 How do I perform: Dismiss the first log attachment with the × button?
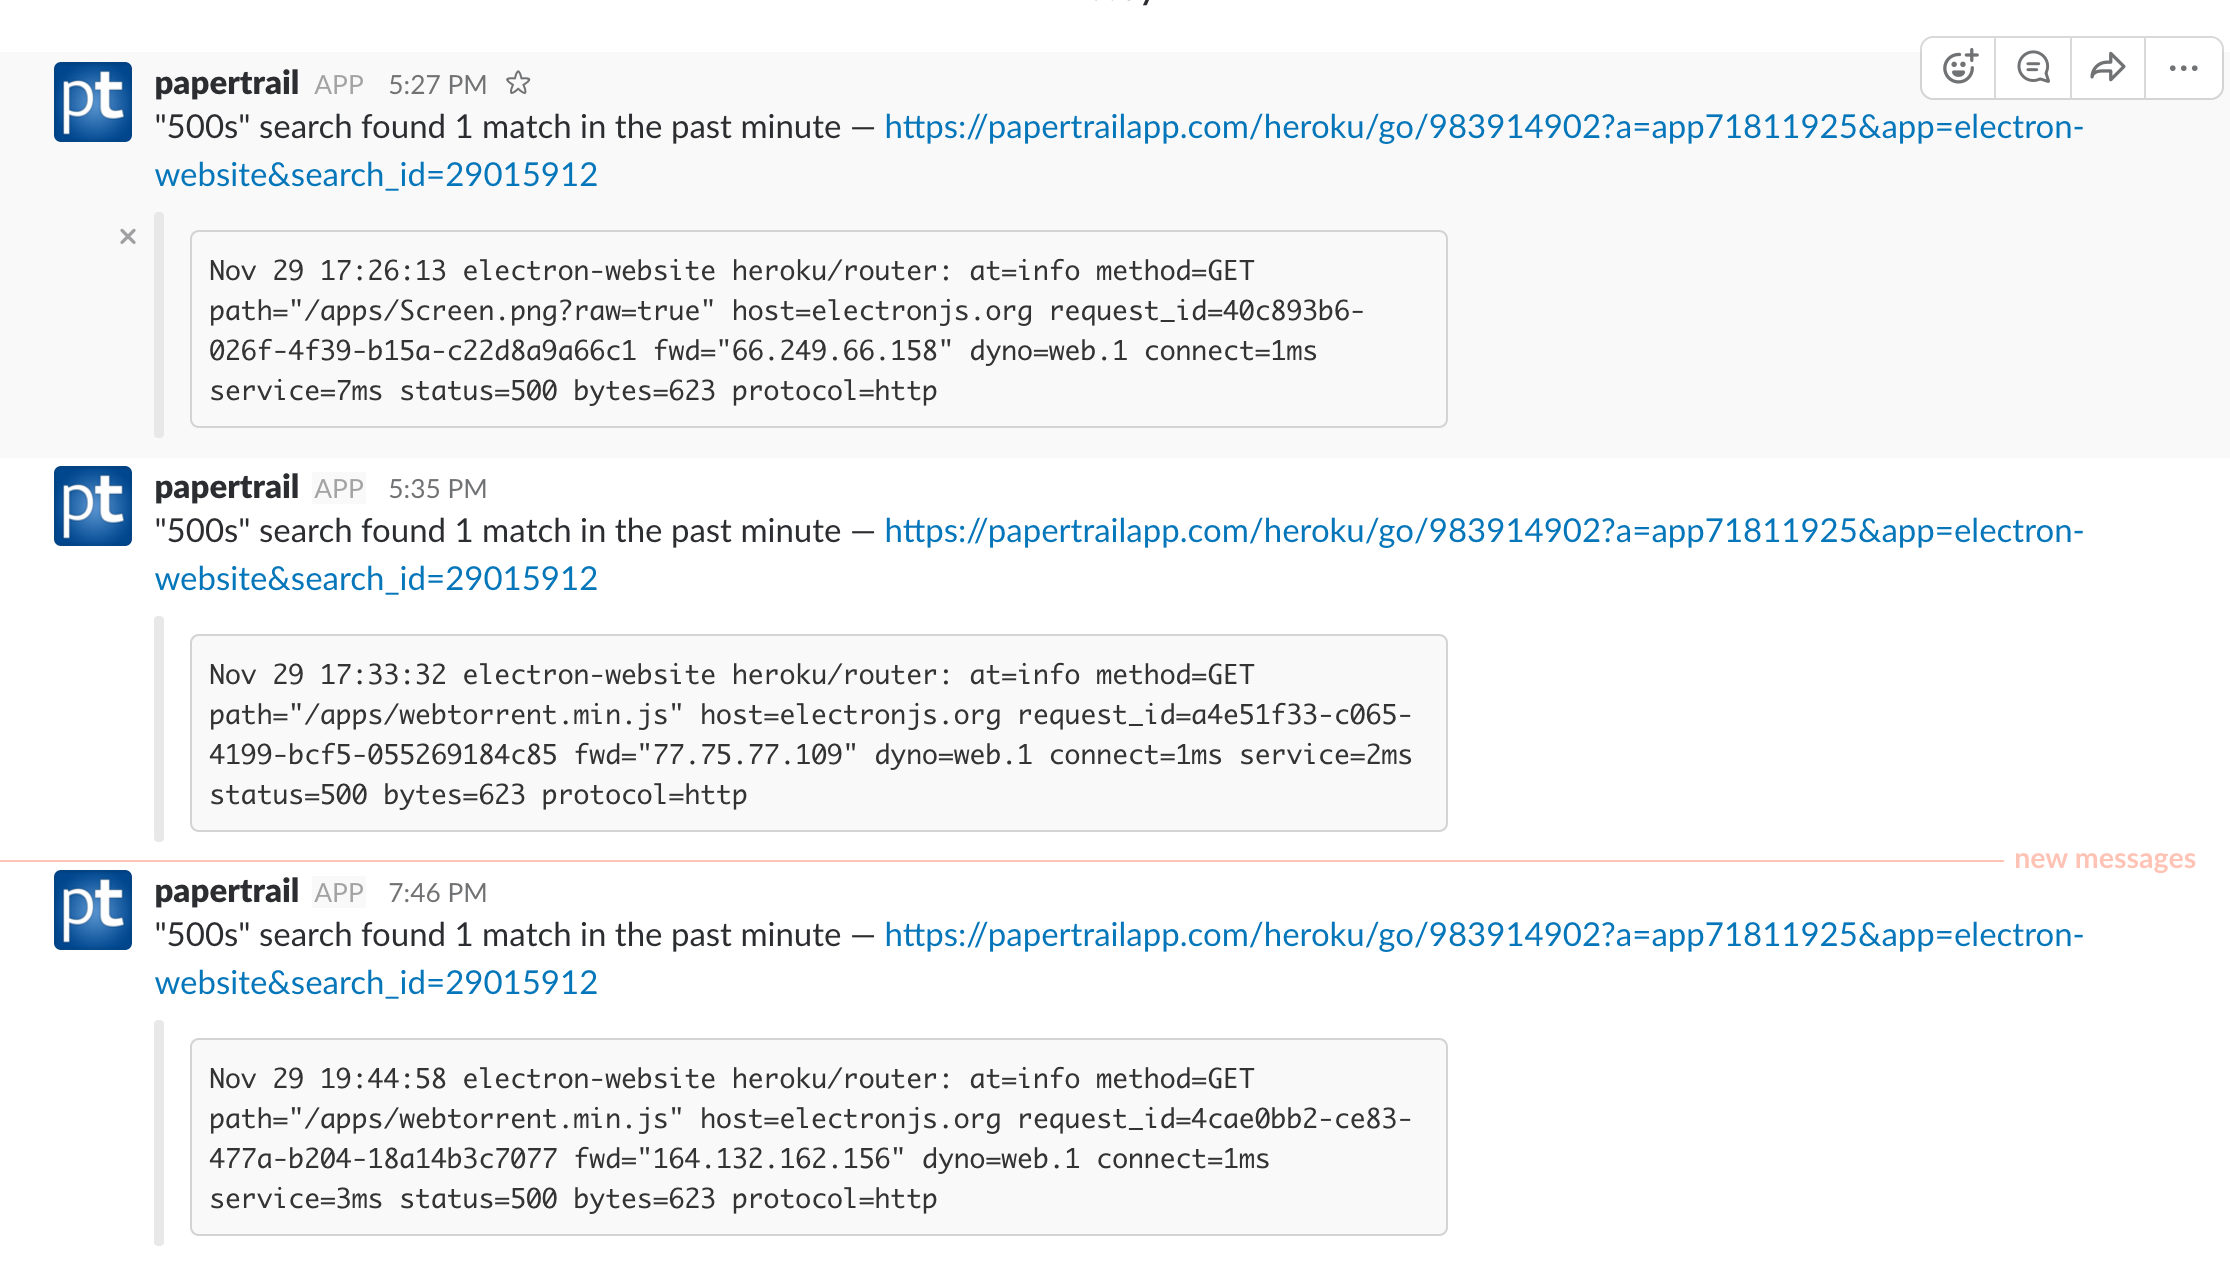pos(128,236)
